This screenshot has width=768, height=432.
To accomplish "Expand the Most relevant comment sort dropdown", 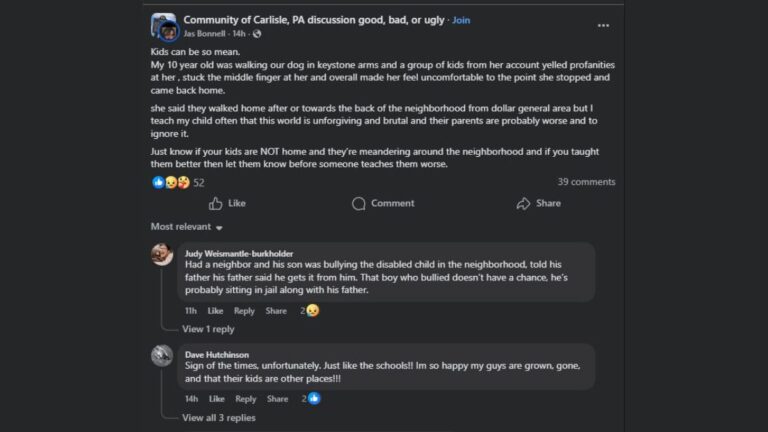I will (x=187, y=227).
